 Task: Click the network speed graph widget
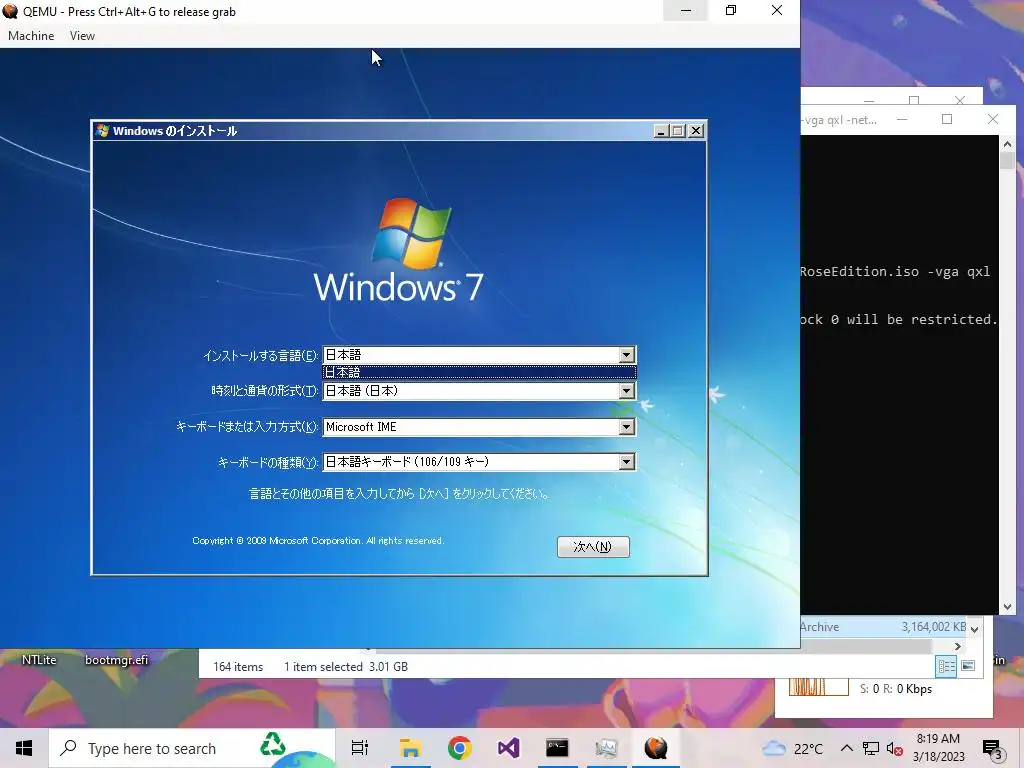pyautogui.click(x=818, y=687)
